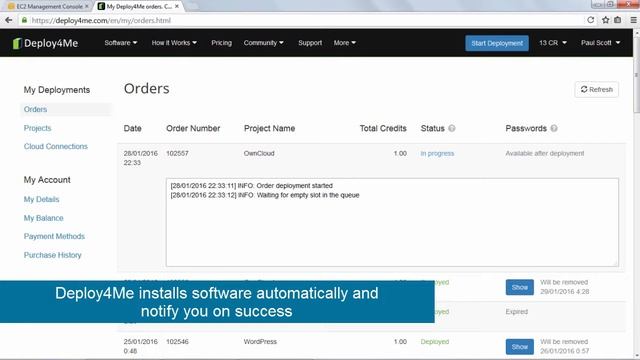Viewport: 640px width, 360px height.
Task: Select the My Deploy4Me orders tab
Action: coord(138,7)
